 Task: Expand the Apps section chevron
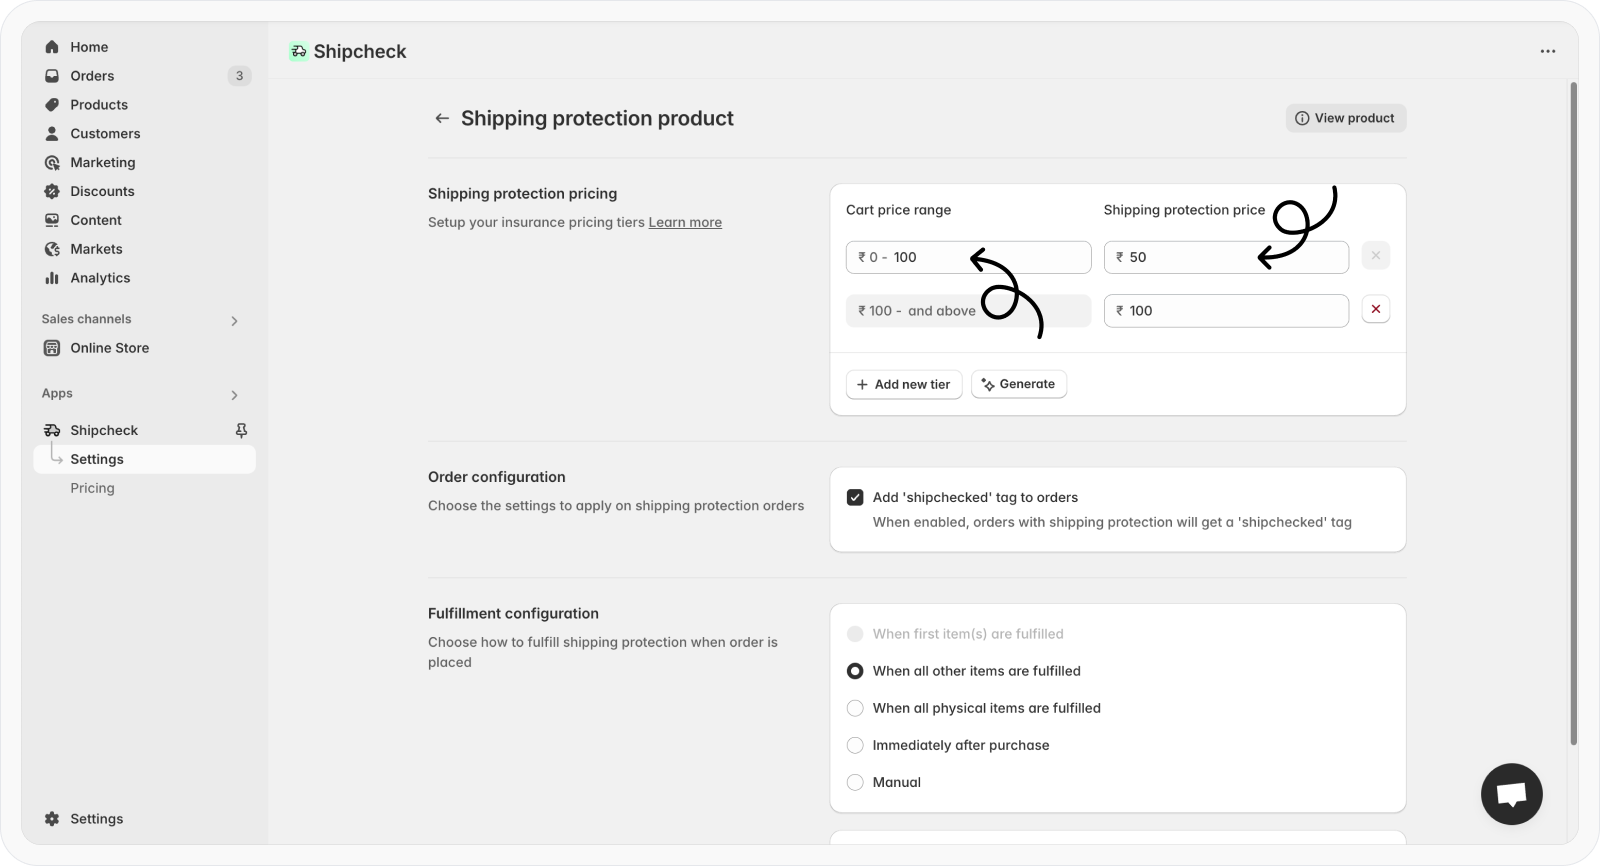coord(234,395)
